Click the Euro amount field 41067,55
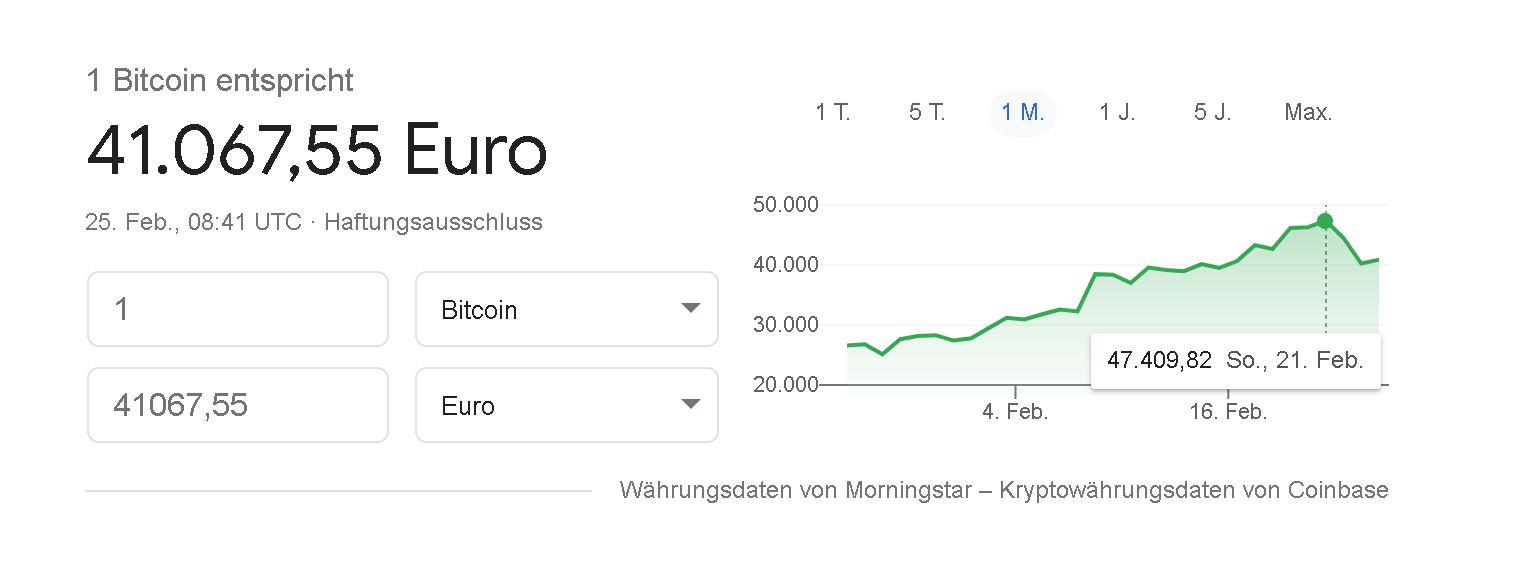 click(238, 405)
